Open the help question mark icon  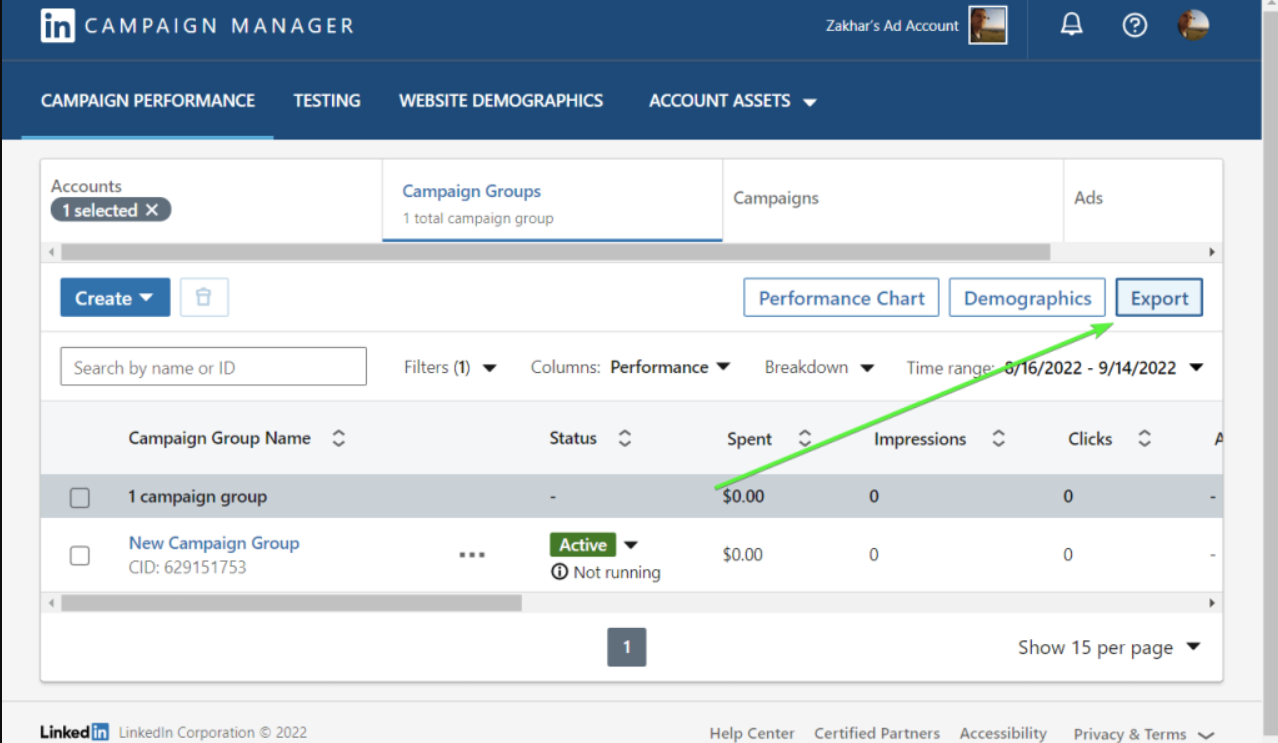[x=1134, y=26]
